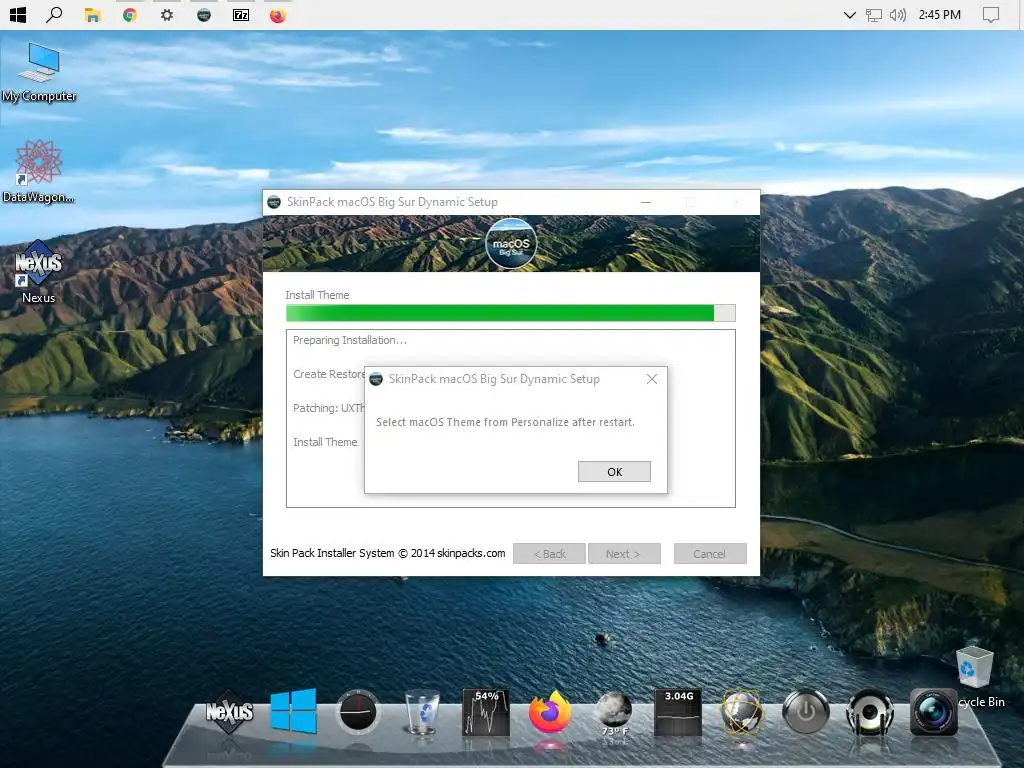Viewport: 1024px width, 768px height.
Task: Click the 2:45 PM clock
Action: tap(940, 15)
